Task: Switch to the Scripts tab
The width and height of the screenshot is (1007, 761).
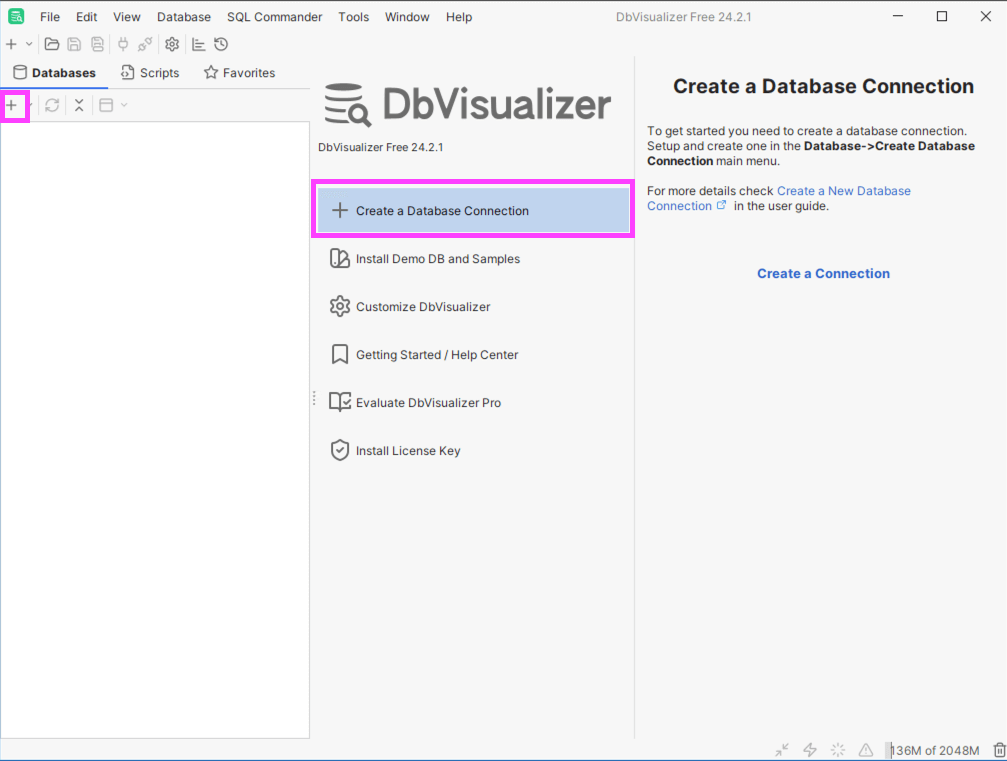Action: click(150, 73)
